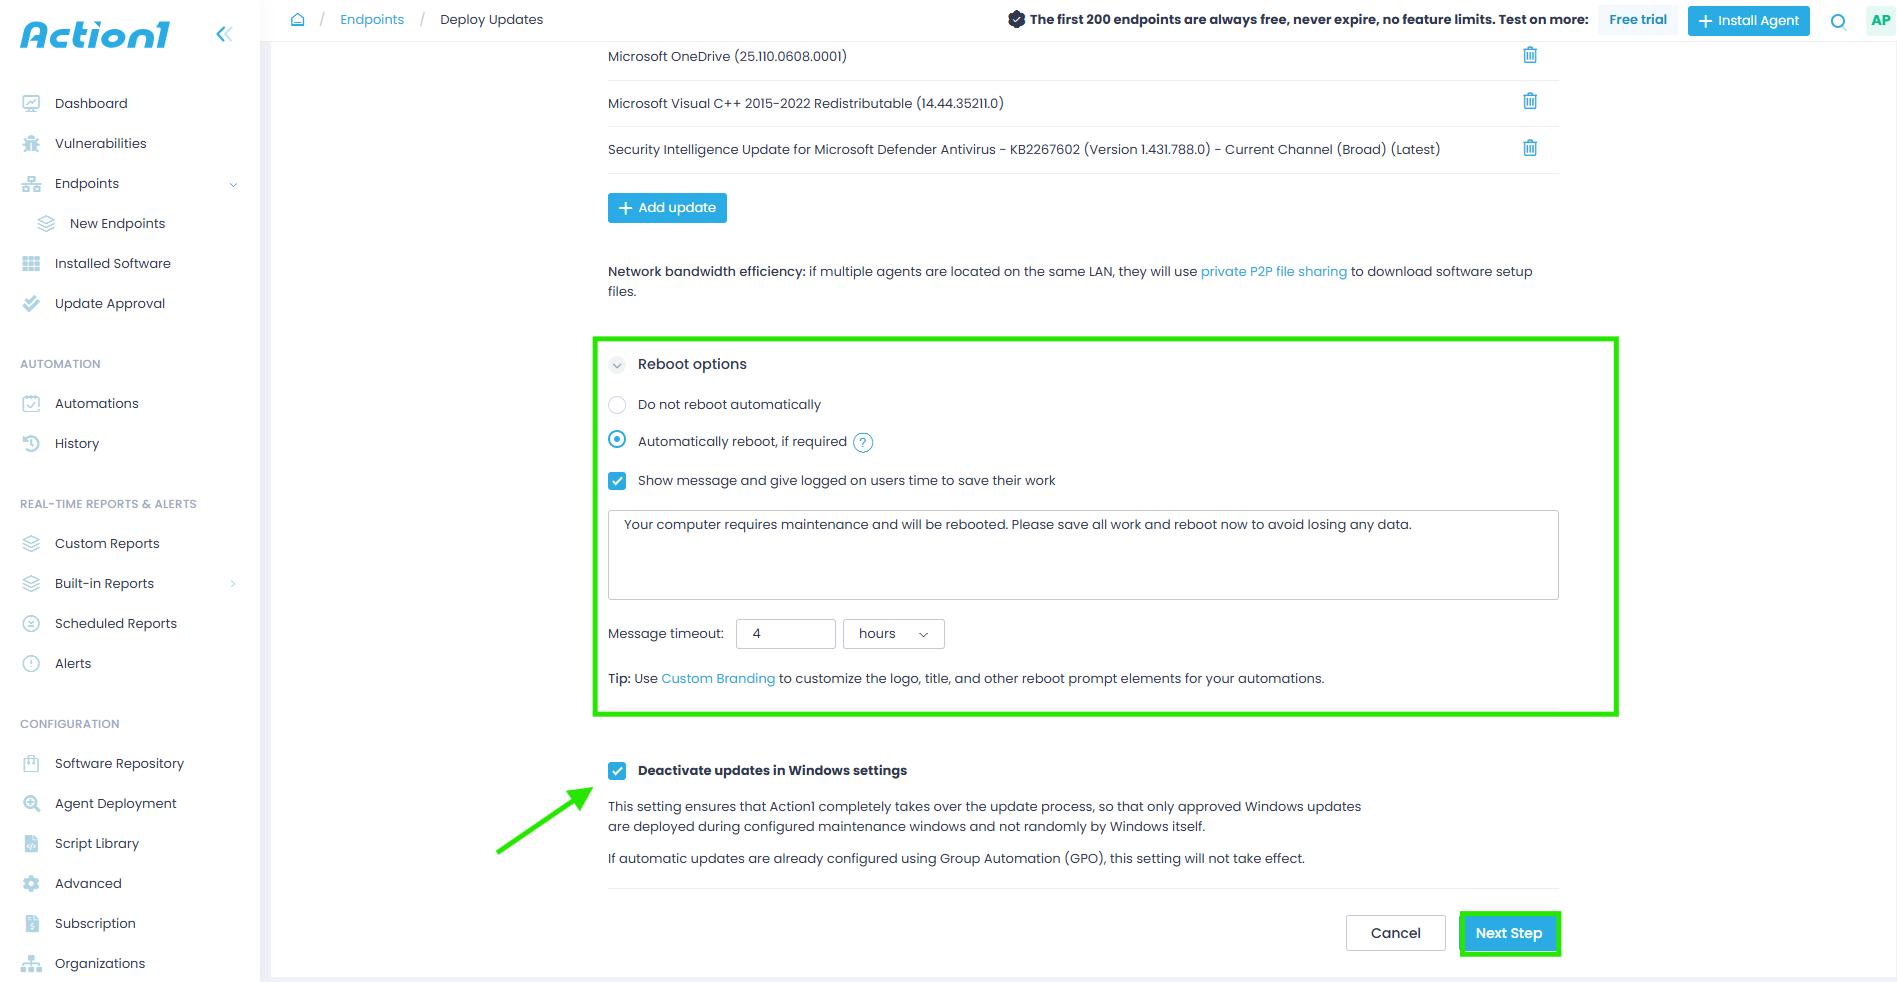Delete the Microsoft OneDrive update entry

[1529, 55]
